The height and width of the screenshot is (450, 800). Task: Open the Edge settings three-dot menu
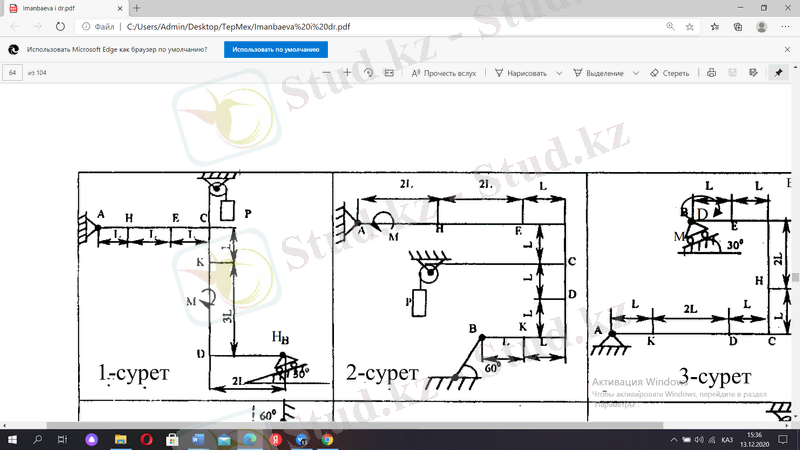(785, 27)
